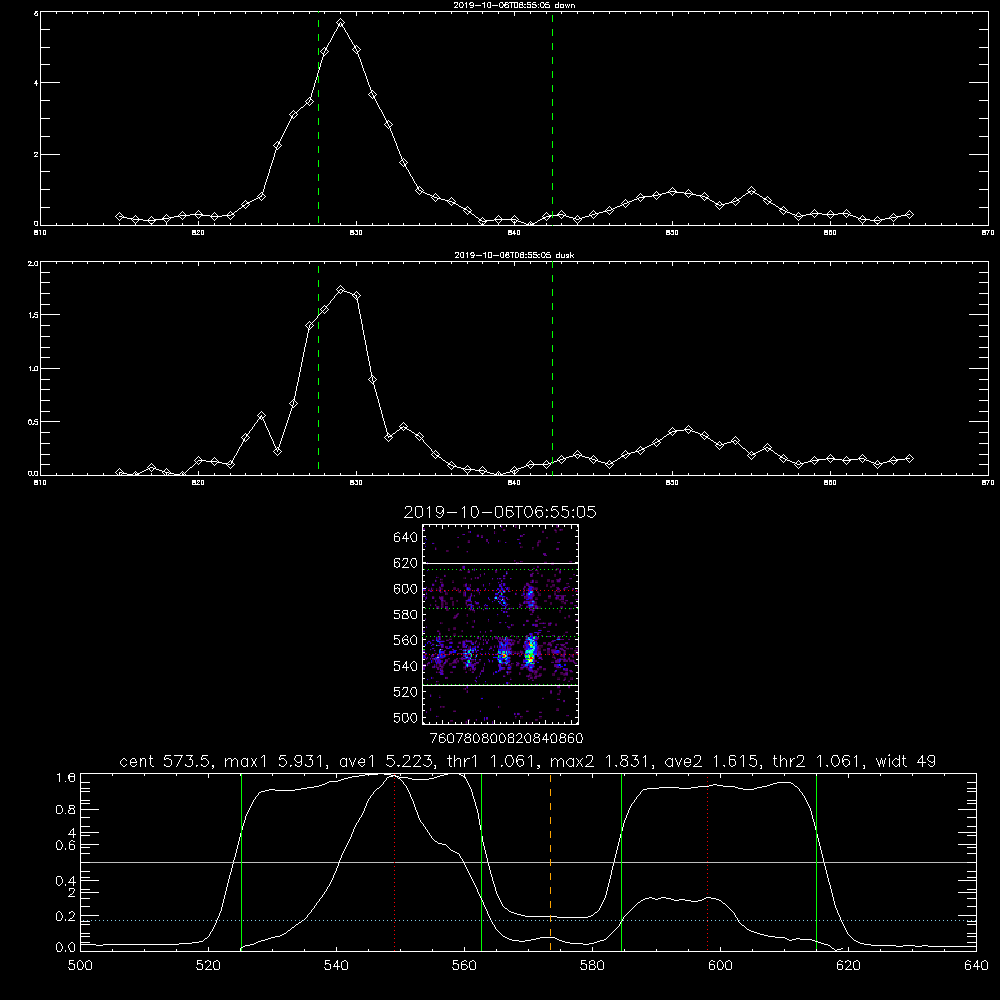Click the 'widt 49' value in stats line
Screen dimensions: 1000x1000
[906, 761]
